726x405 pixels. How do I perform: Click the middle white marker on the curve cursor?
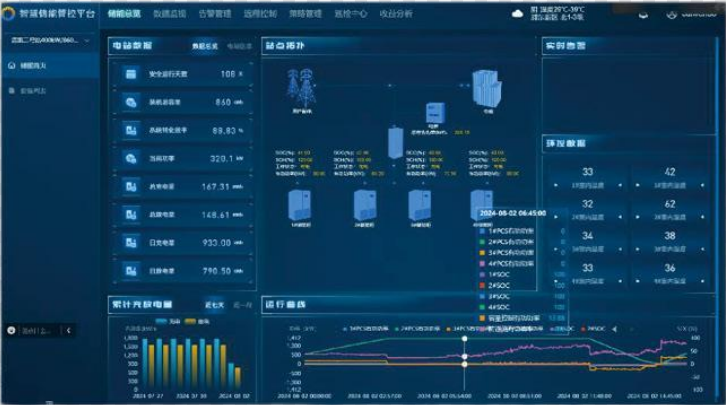coord(464,356)
